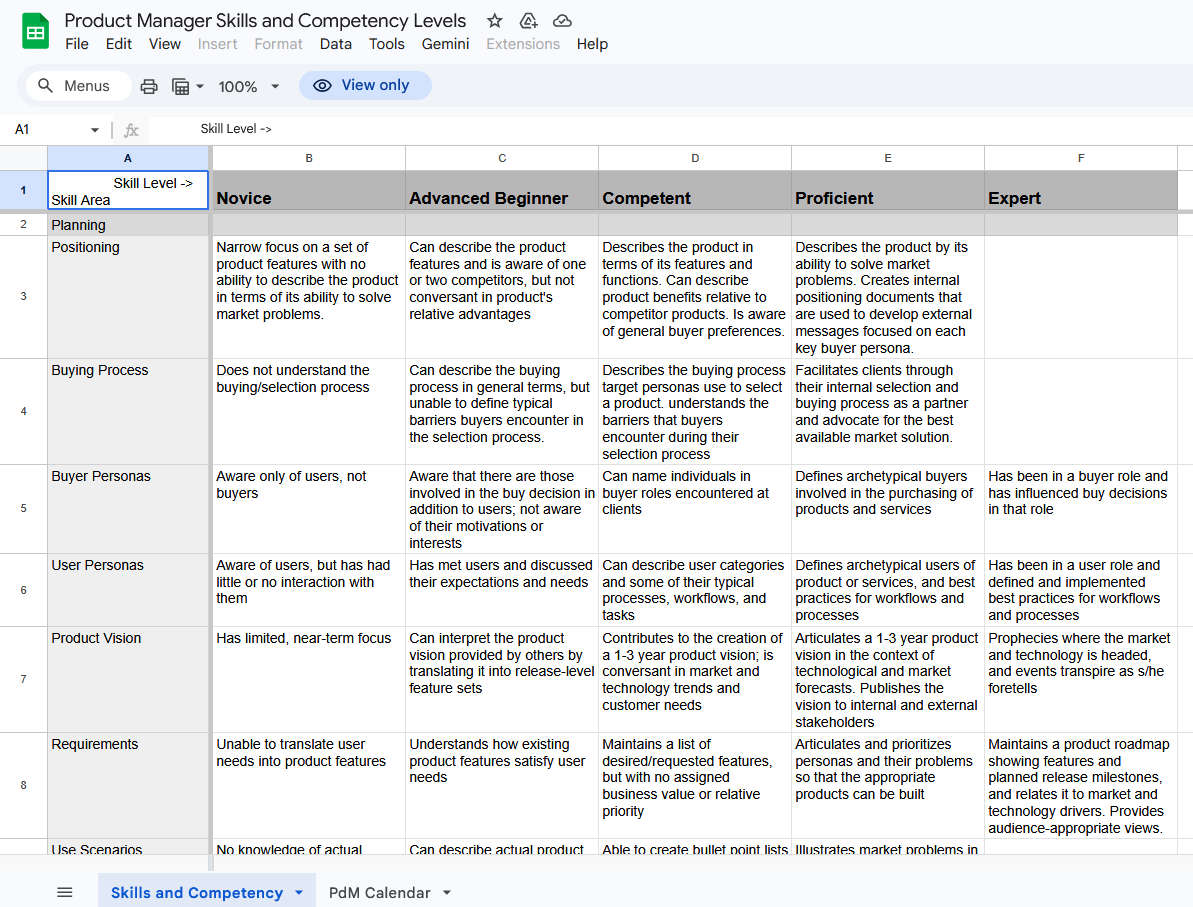
Task: Open the Gemini menu
Action: (445, 44)
